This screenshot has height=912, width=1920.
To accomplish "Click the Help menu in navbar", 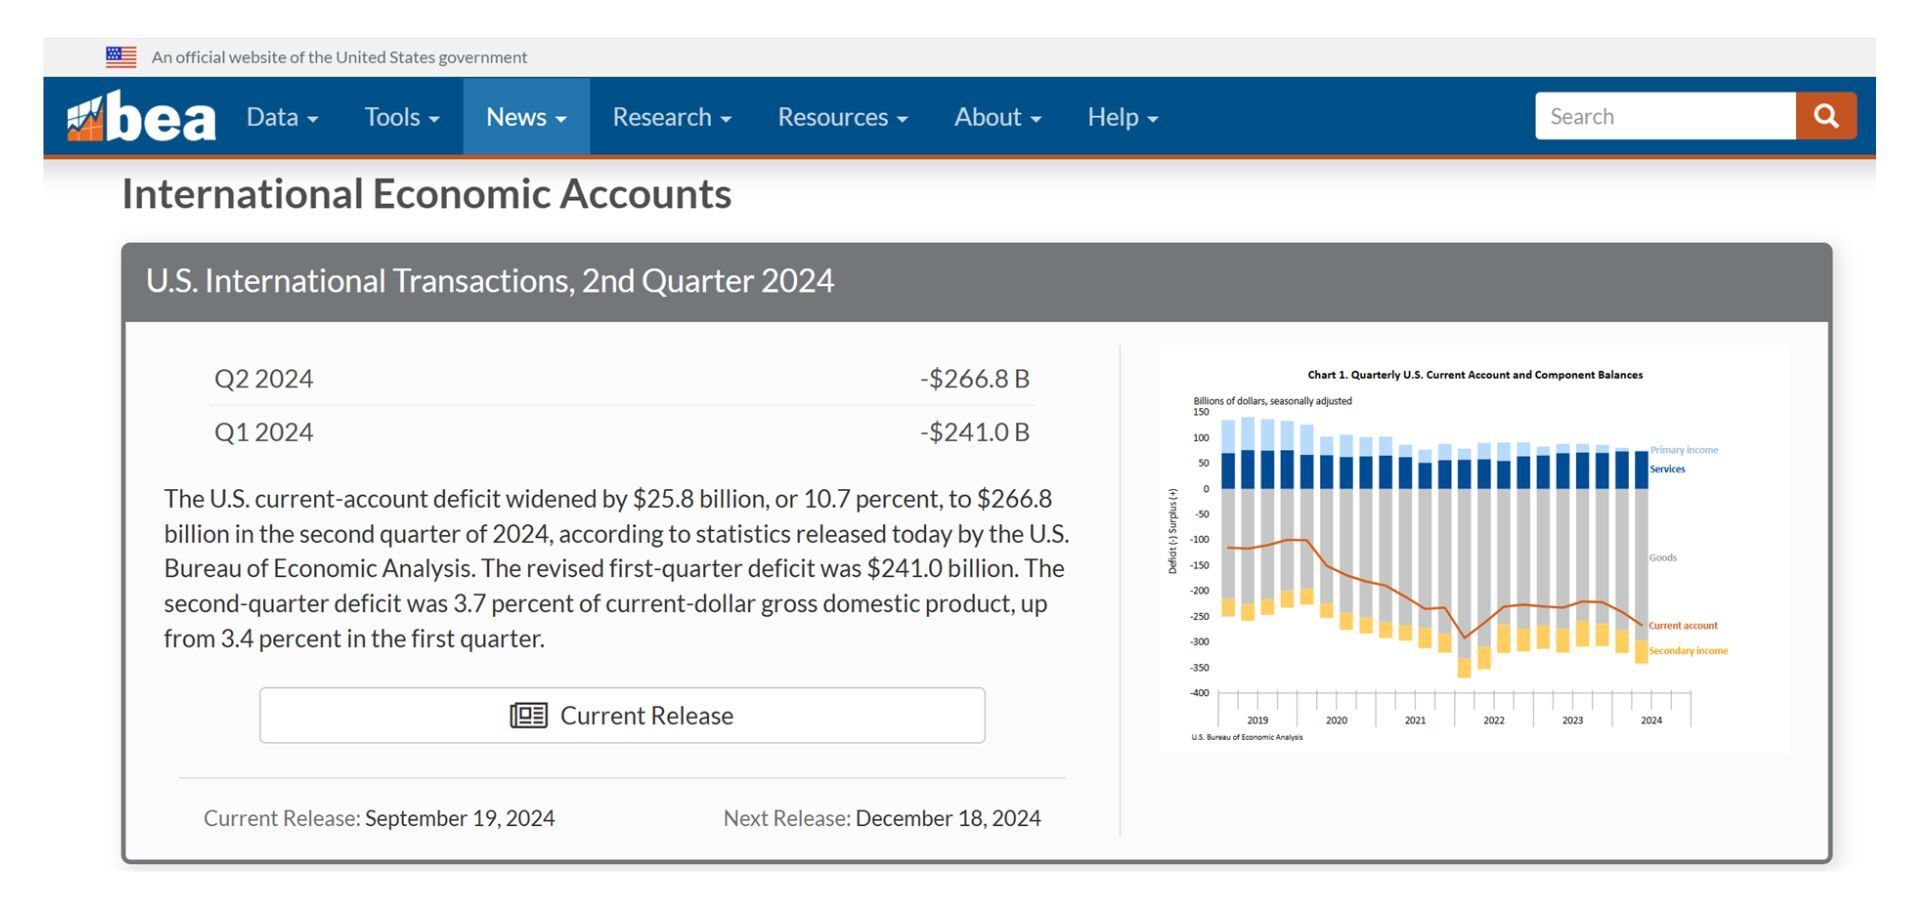I will [x=1122, y=118].
